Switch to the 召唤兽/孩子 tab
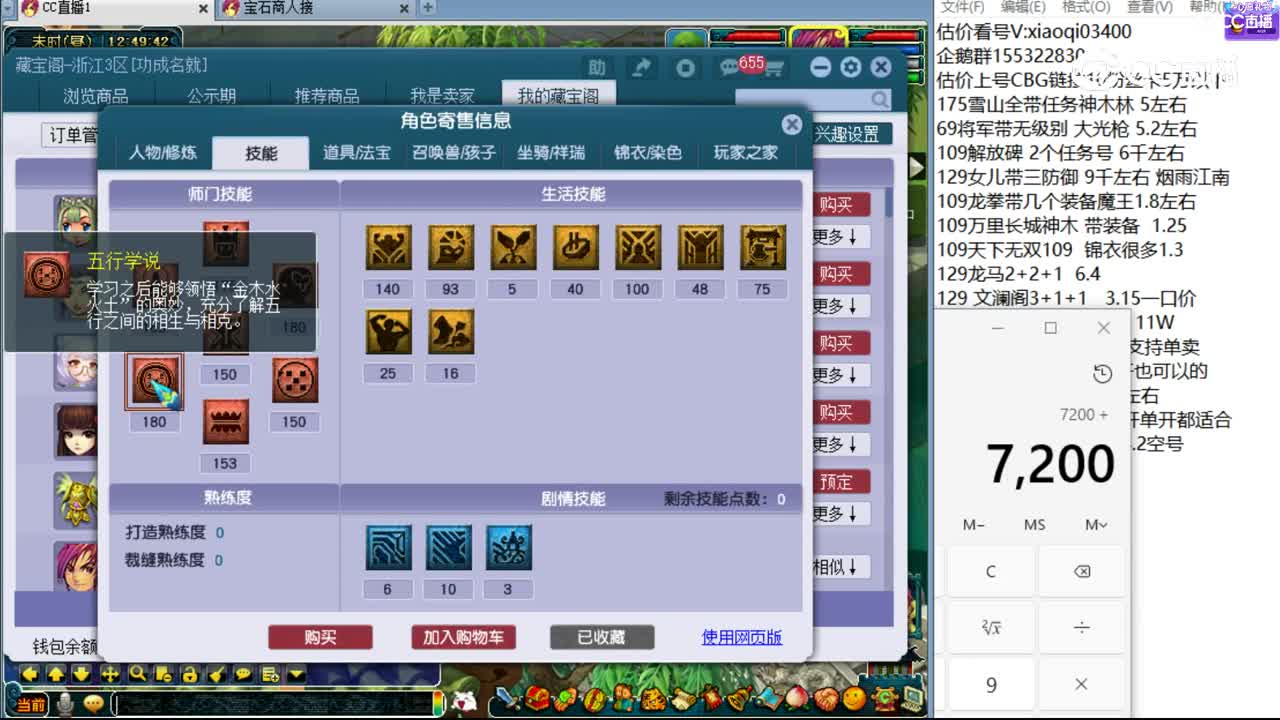The height and width of the screenshot is (720, 1280). (454, 153)
